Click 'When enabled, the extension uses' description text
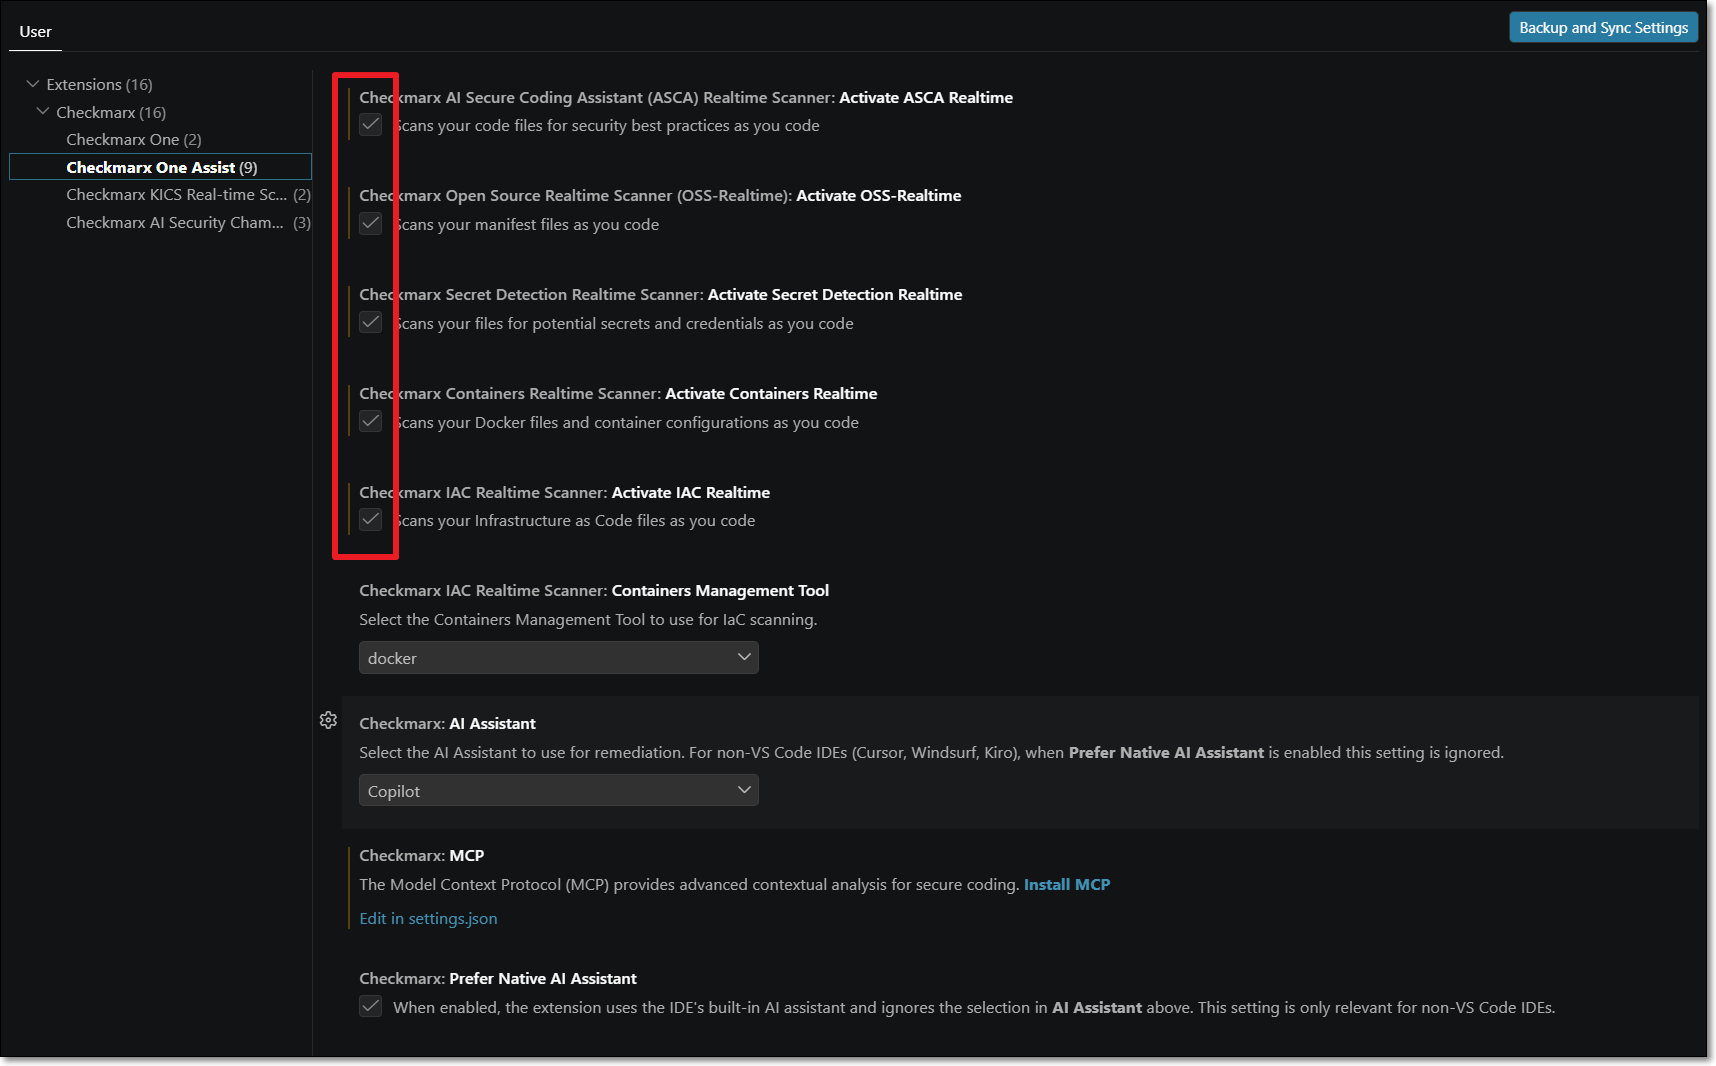 pos(974,1007)
